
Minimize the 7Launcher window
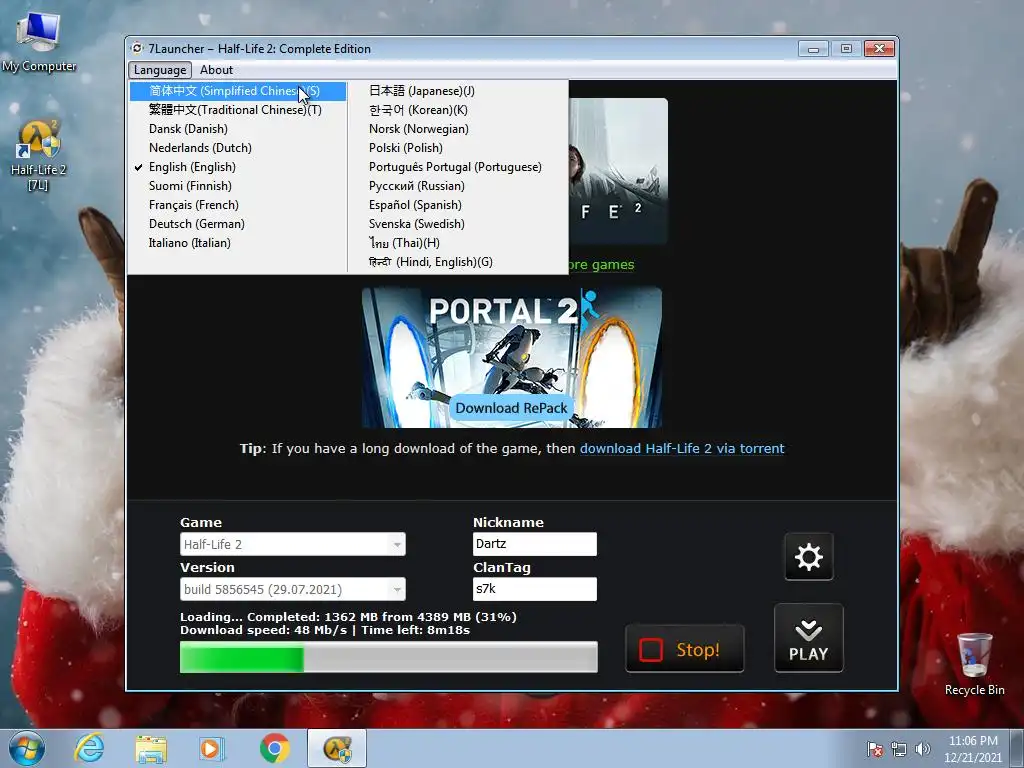[813, 49]
